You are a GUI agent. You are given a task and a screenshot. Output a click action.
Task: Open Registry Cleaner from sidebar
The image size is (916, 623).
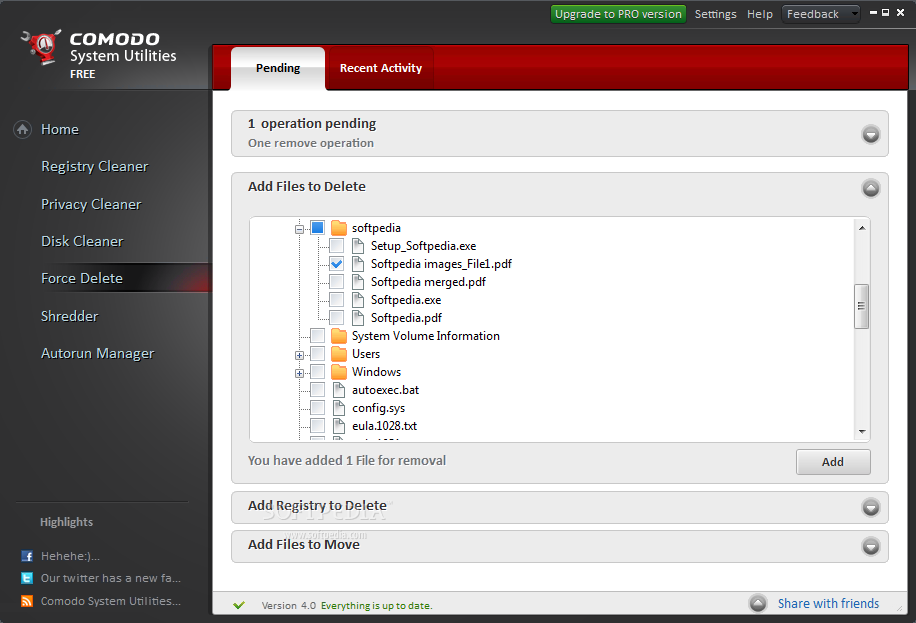(95, 167)
